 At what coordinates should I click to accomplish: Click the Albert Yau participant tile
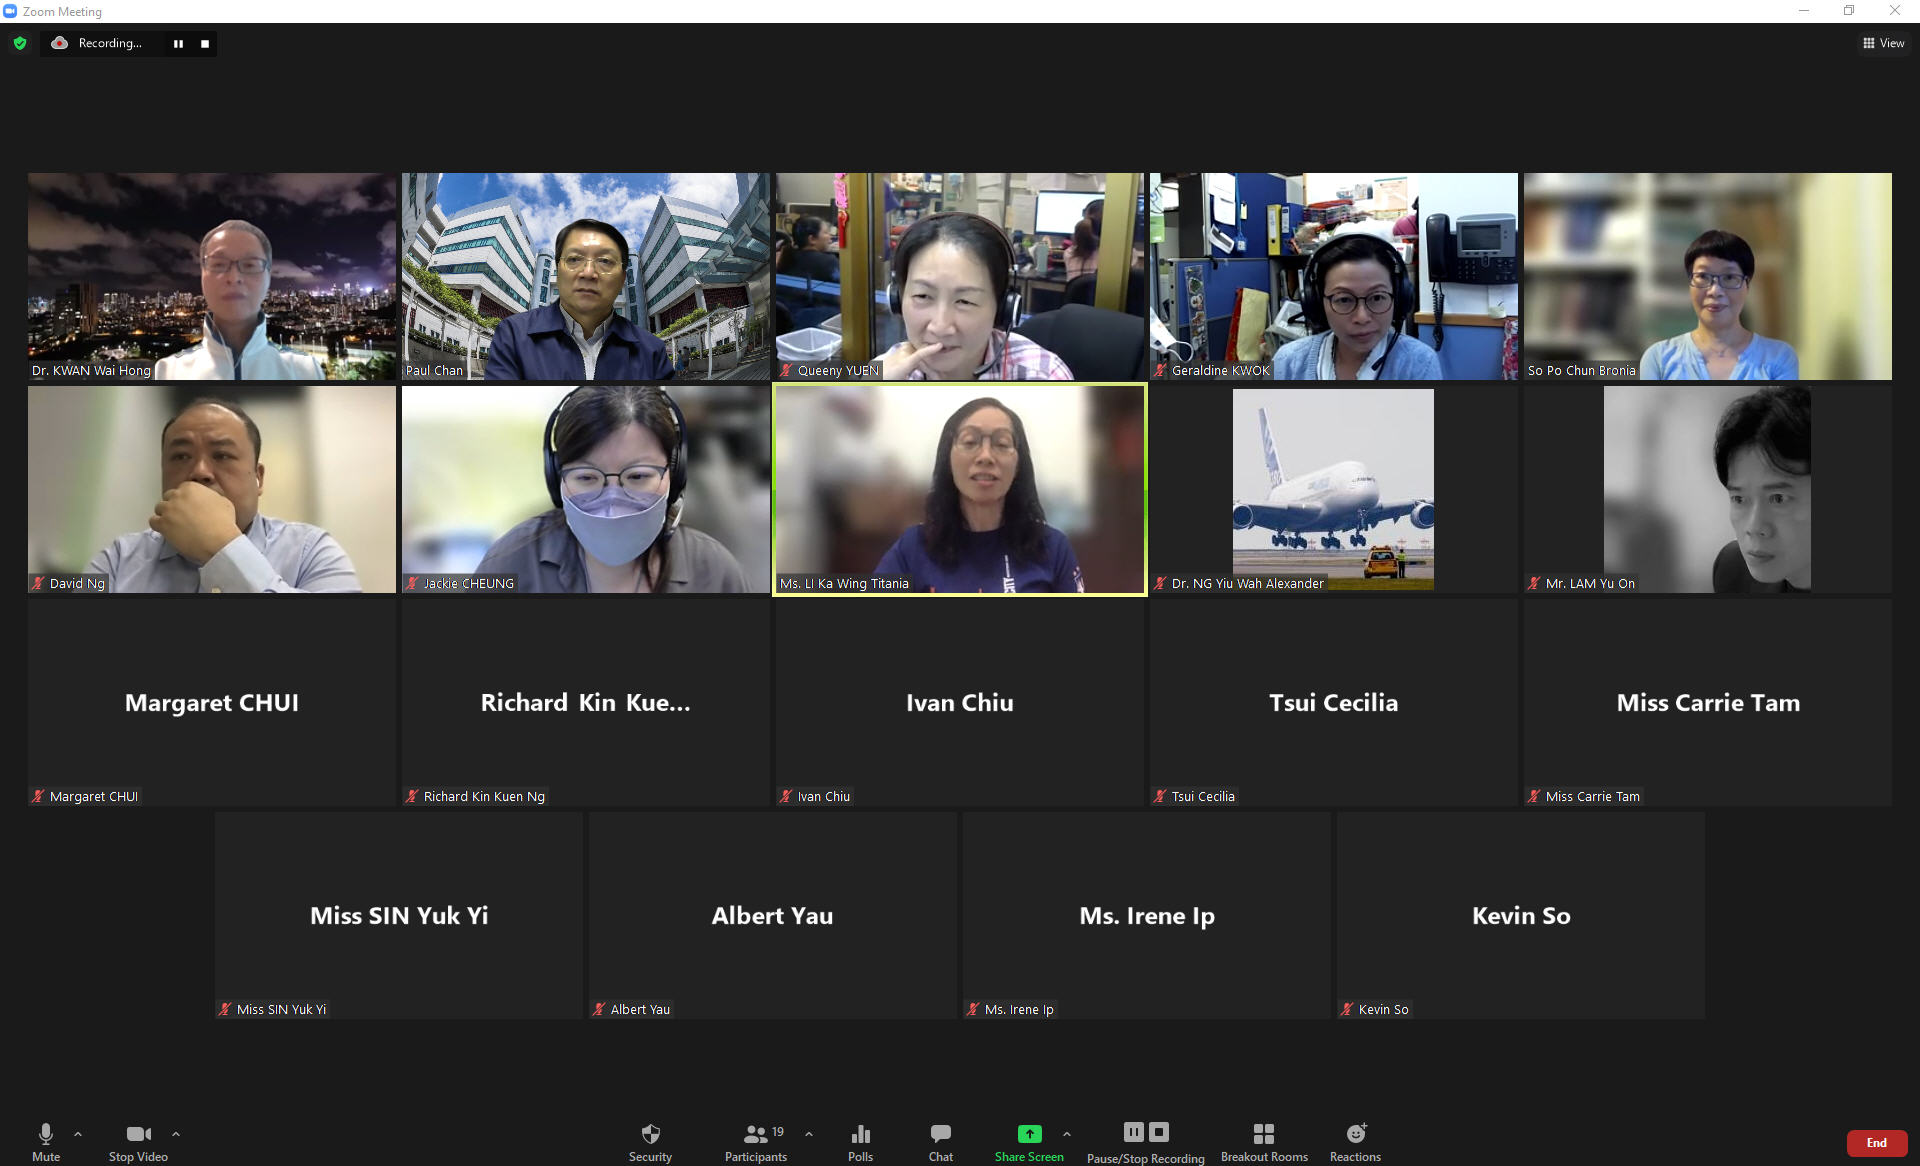(773, 915)
